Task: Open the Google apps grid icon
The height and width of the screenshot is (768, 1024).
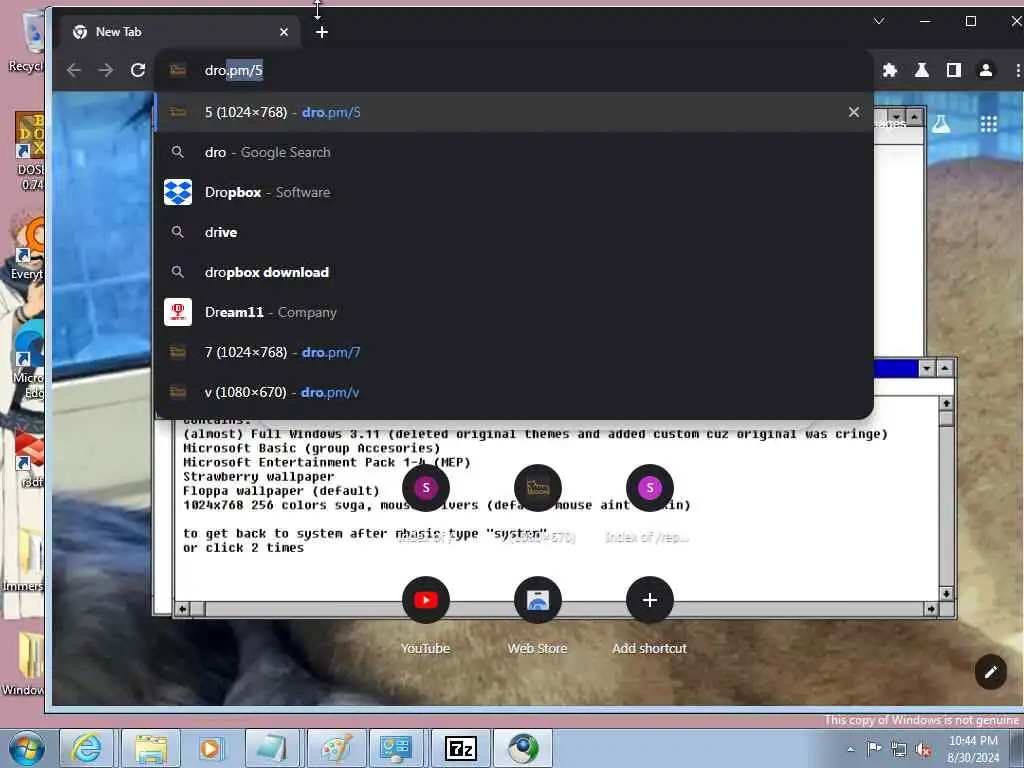Action: 989,124
